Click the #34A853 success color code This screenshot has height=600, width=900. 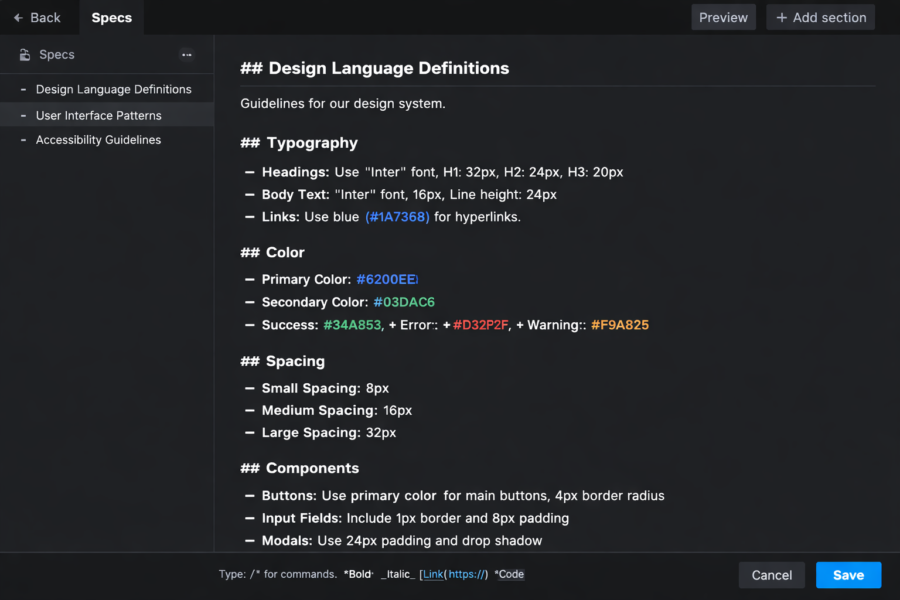pos(352,325)
